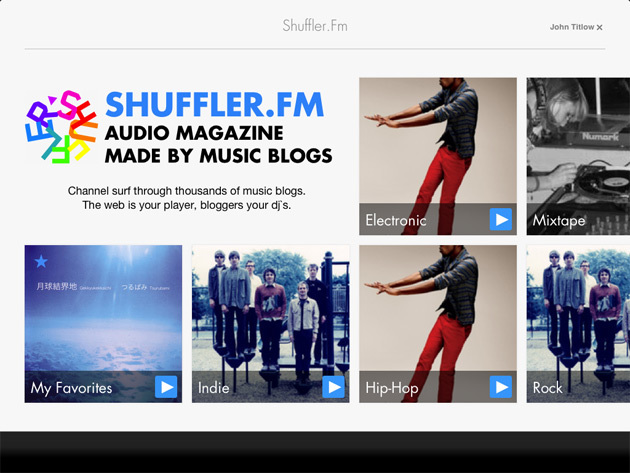
Task: Click the SHUFFLER.FM blue heading
Action: tap(215, 104)
